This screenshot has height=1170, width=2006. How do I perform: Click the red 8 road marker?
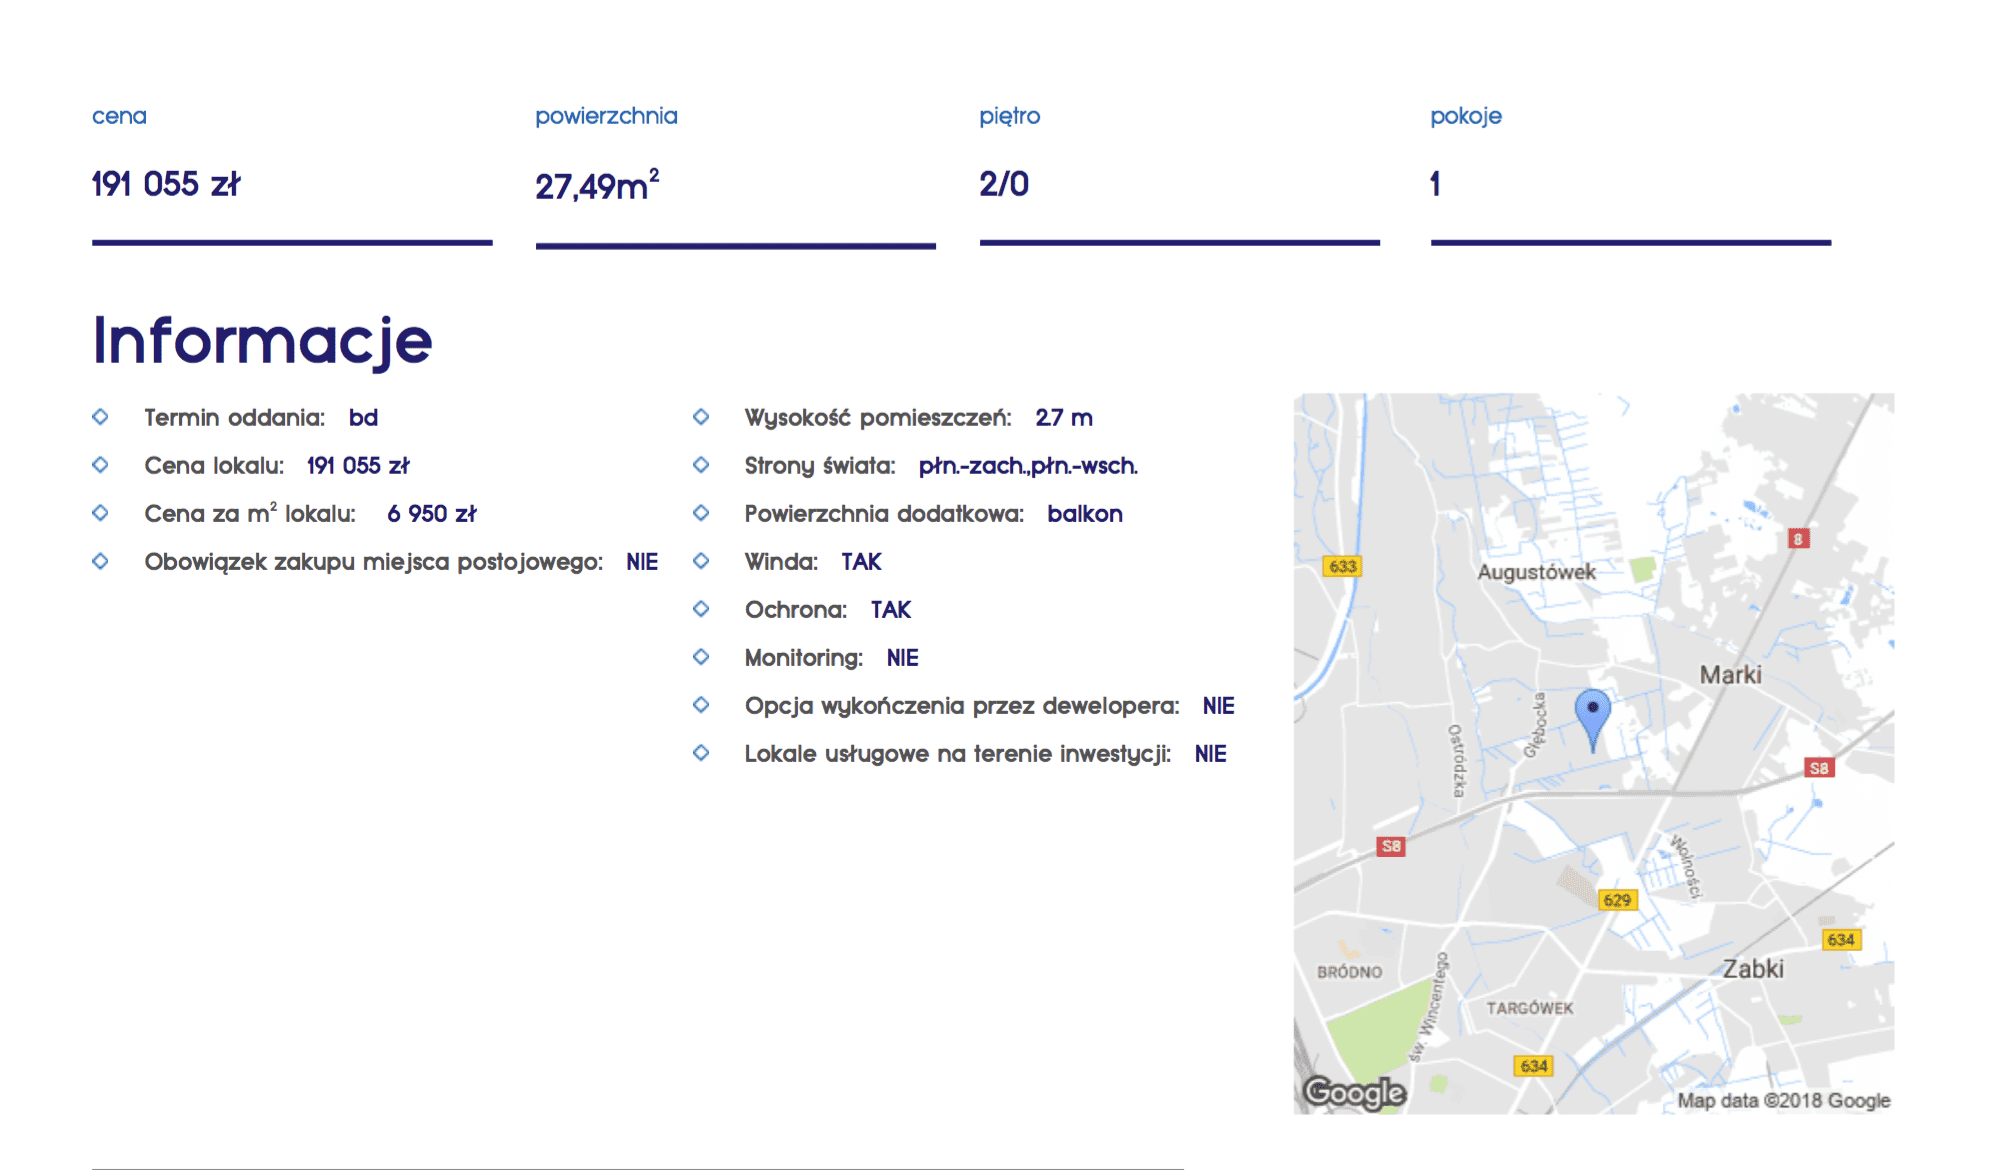coord(1798,539)
